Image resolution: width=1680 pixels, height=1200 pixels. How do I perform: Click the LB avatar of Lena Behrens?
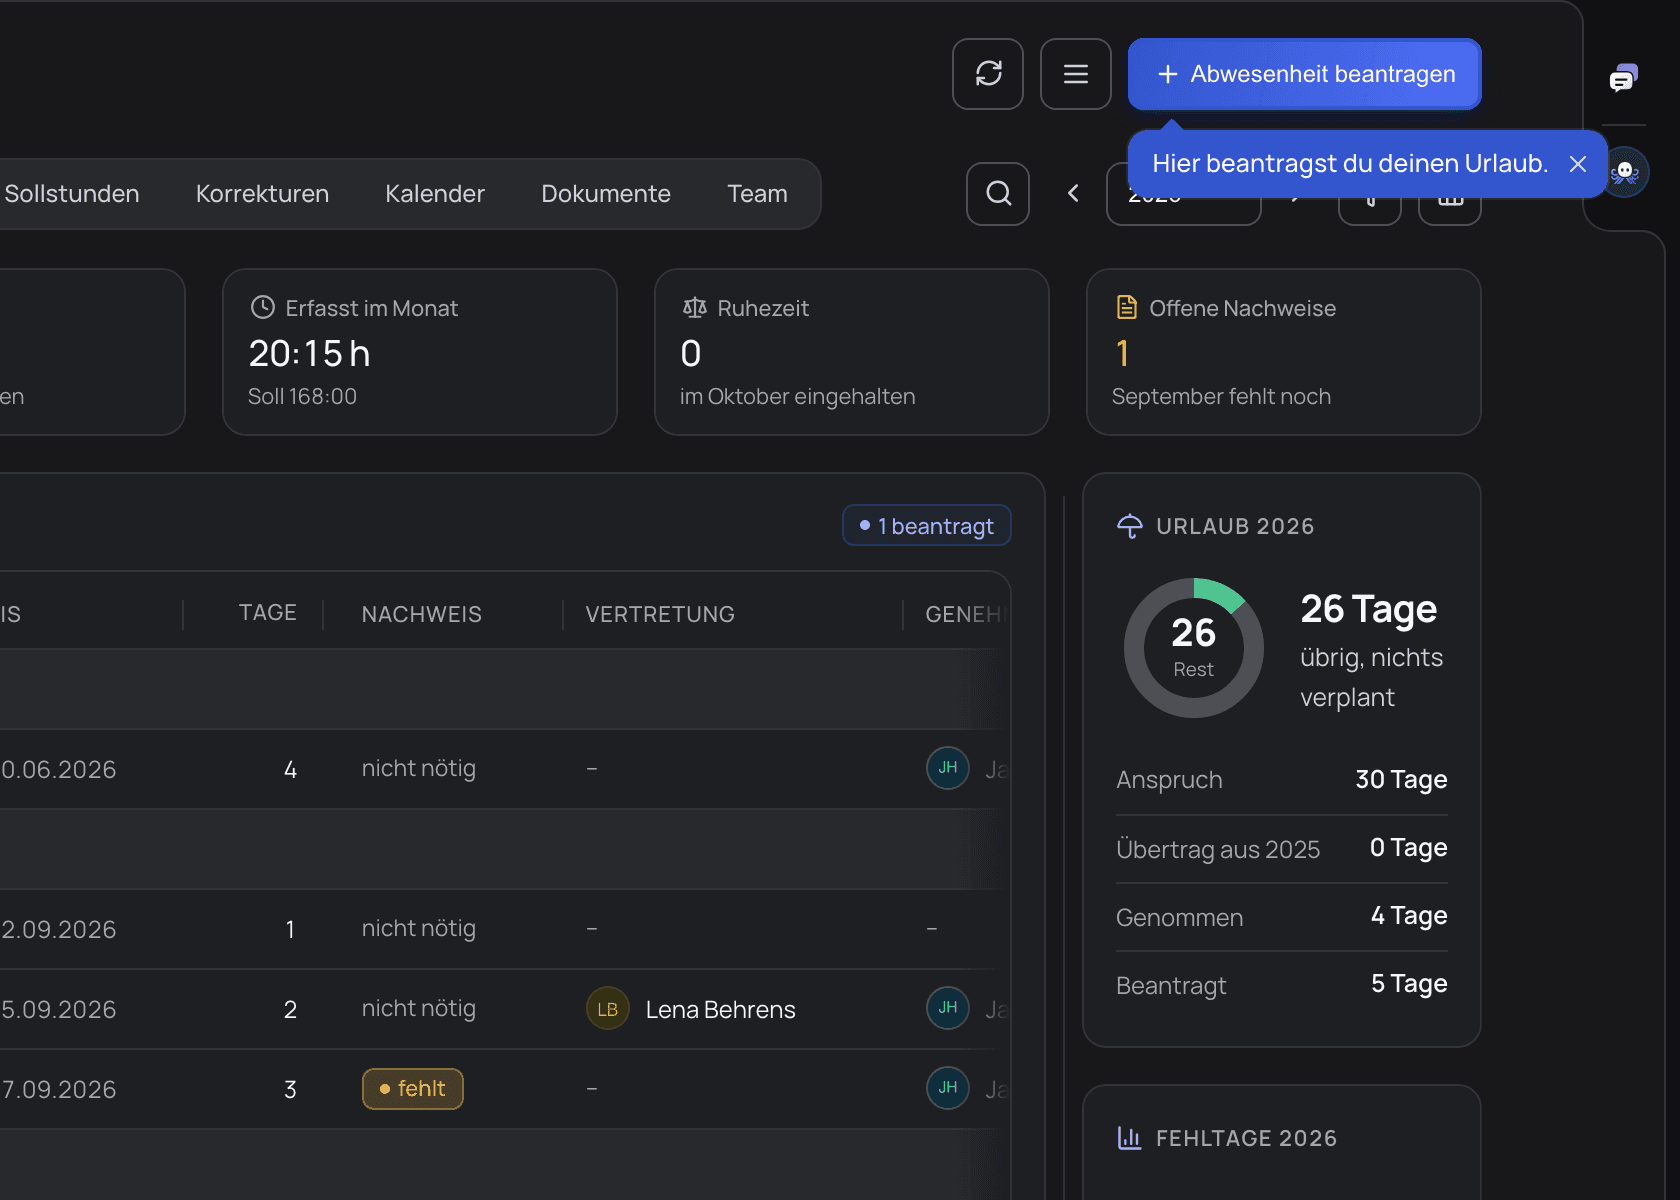(608, 1009)
